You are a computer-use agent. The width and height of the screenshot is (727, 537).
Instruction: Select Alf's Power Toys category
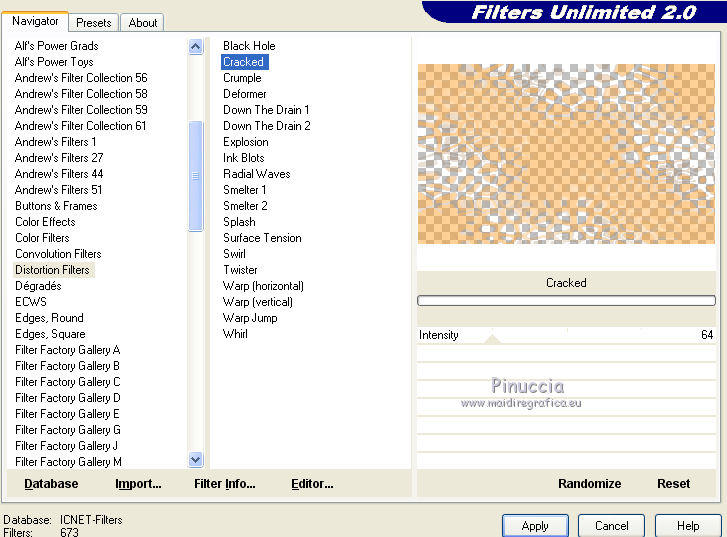pyautogui.click(x=54, y=62)
